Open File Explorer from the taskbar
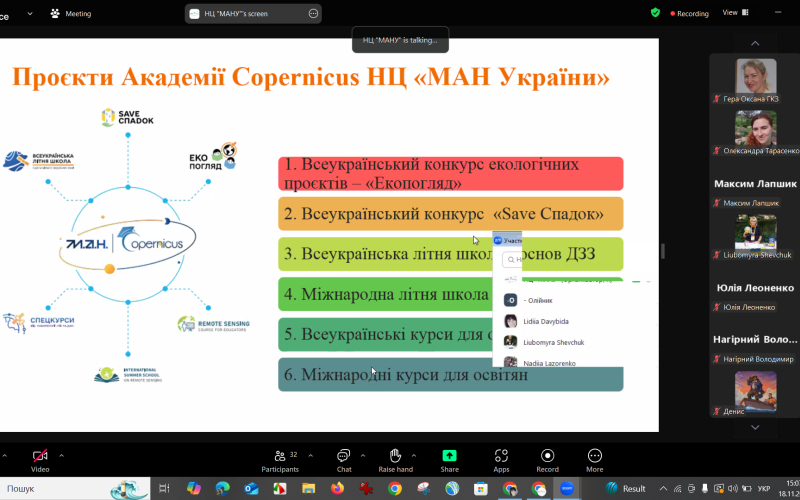This screenshot has height=500, width=800. (x=308, y=489)
